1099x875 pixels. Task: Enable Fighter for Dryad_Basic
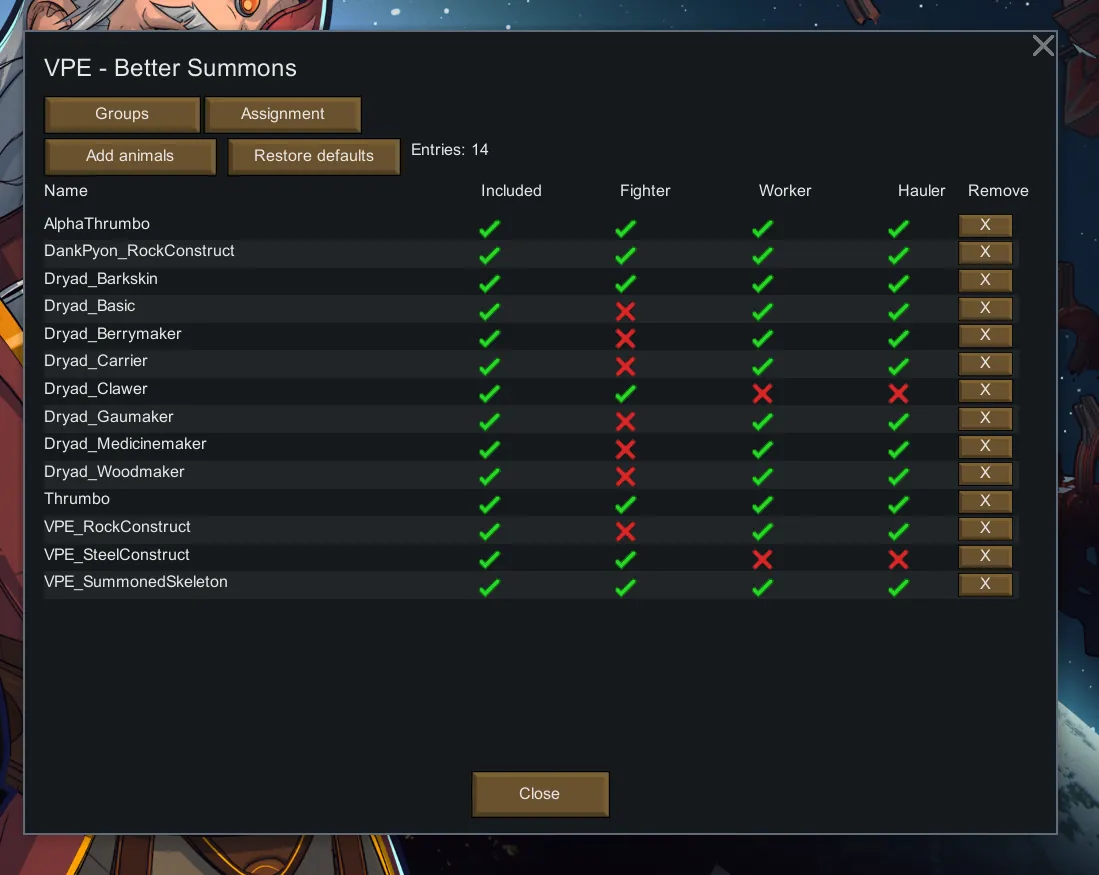(626, 311)
